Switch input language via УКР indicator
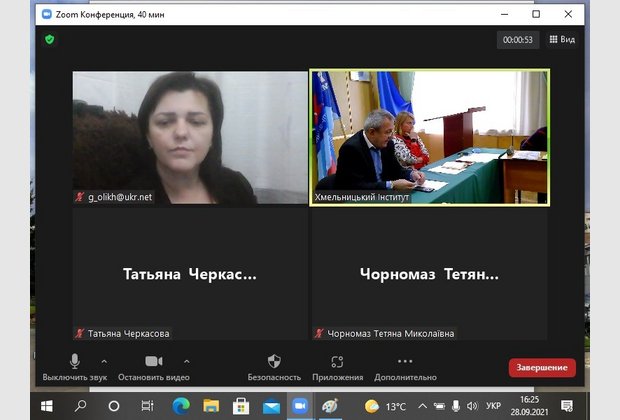 coord(493,406)
